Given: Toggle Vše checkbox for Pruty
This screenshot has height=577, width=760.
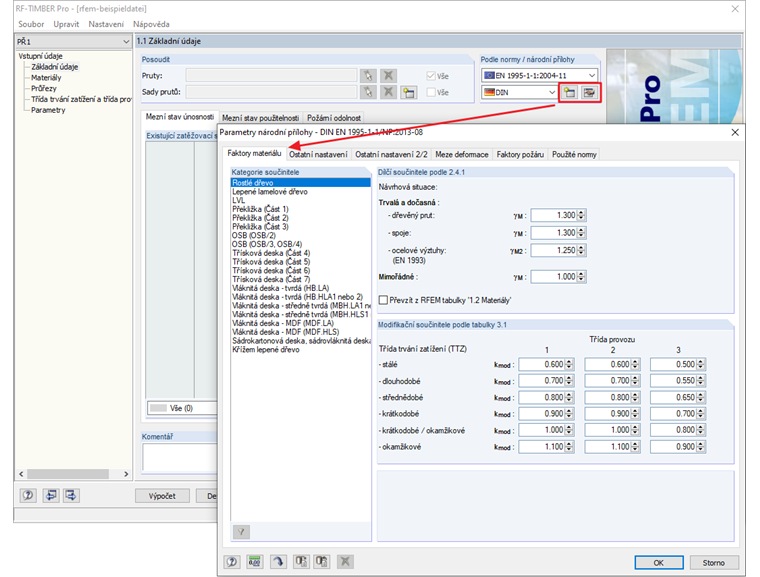Looking at the screenshot, I should 431,76.
